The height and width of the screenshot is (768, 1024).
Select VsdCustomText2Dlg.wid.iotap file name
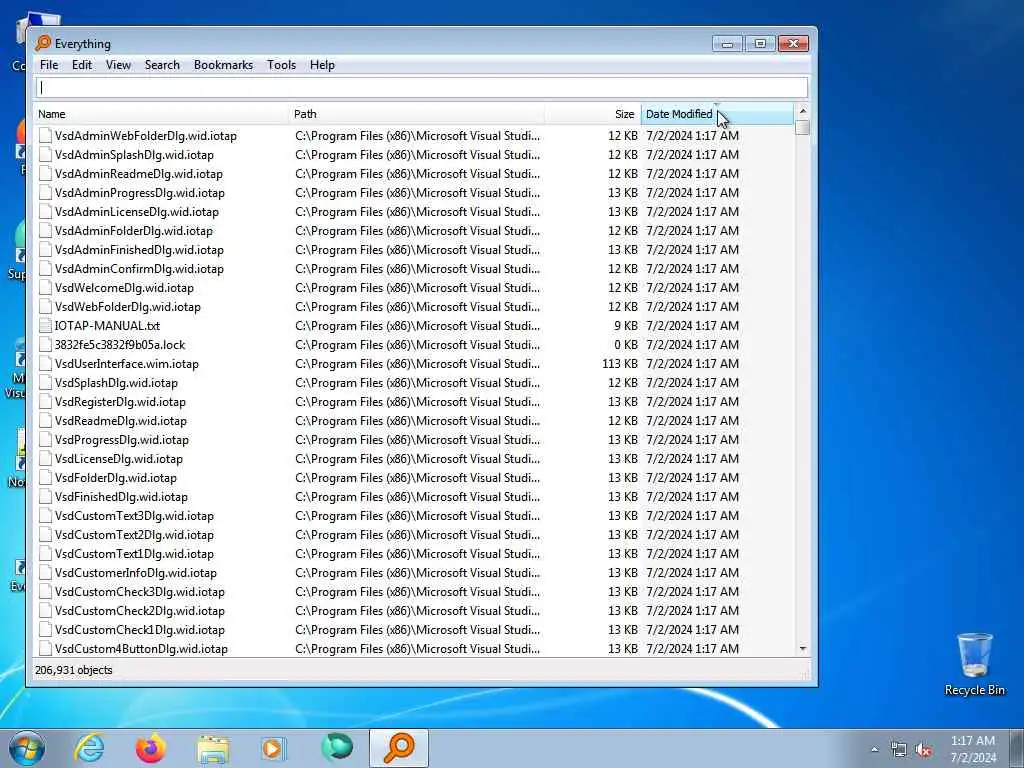[134, 534]
